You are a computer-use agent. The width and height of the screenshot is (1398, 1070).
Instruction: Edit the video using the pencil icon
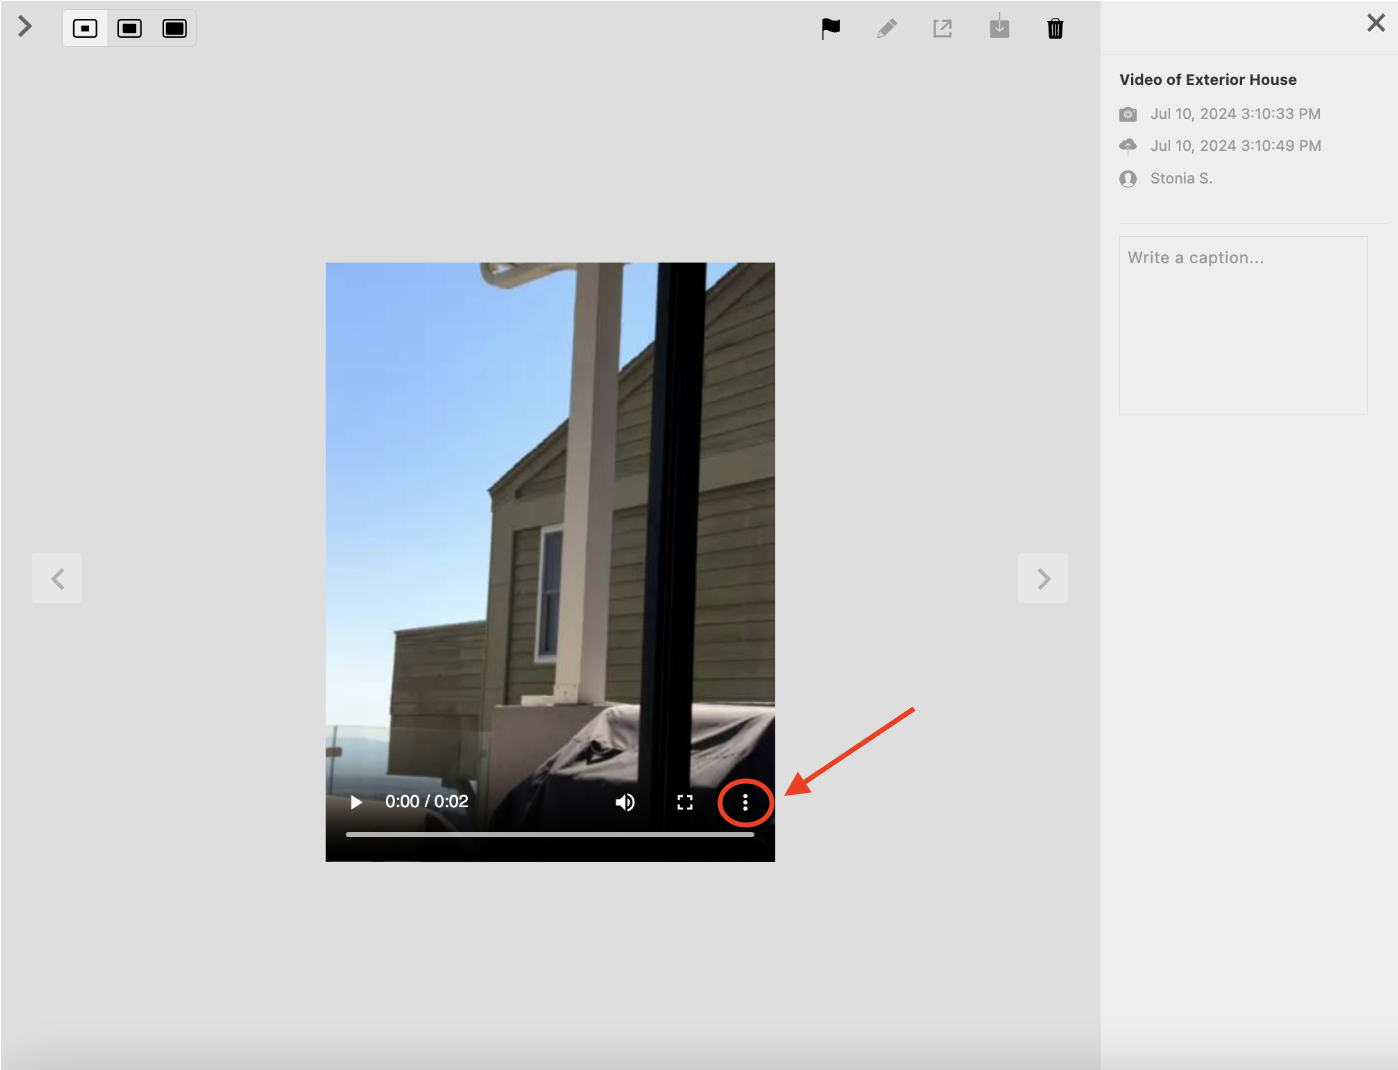887,29
